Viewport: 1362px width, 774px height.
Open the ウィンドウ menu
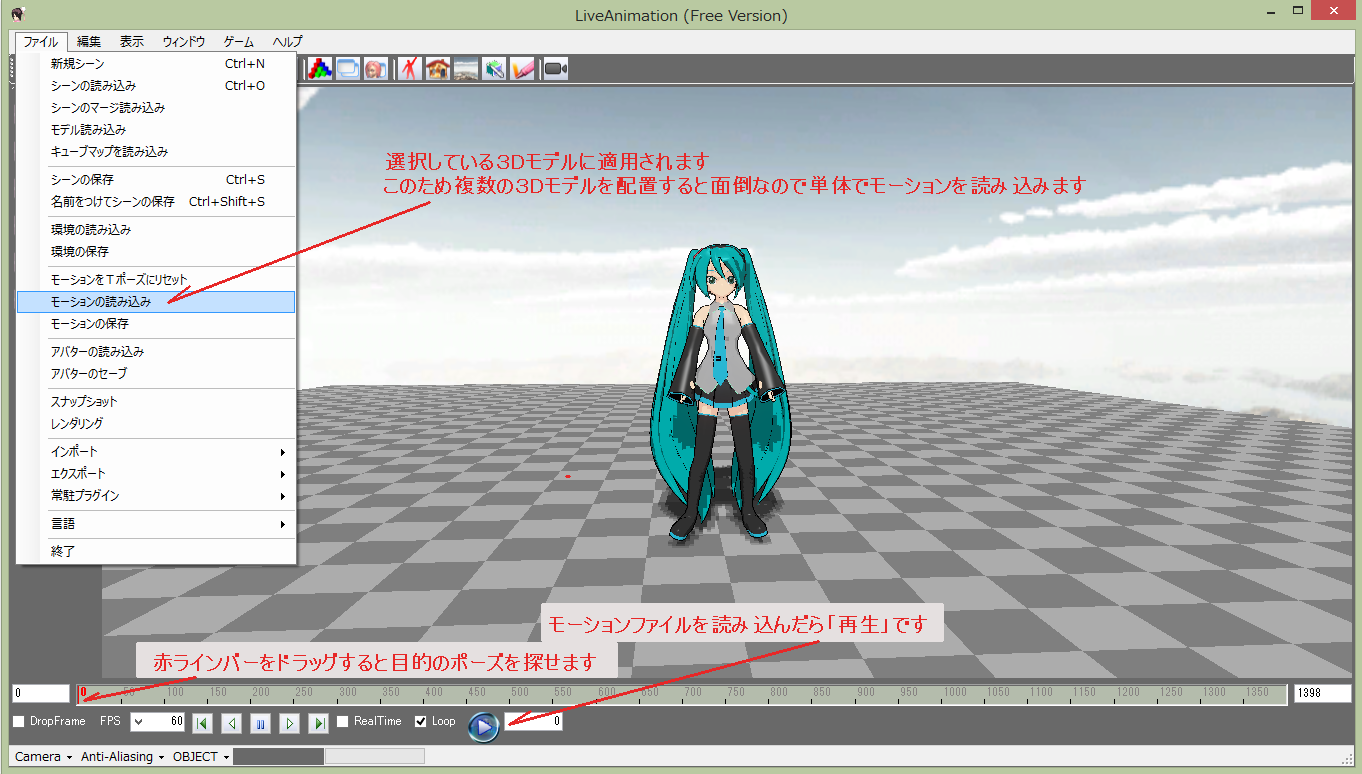184,42
